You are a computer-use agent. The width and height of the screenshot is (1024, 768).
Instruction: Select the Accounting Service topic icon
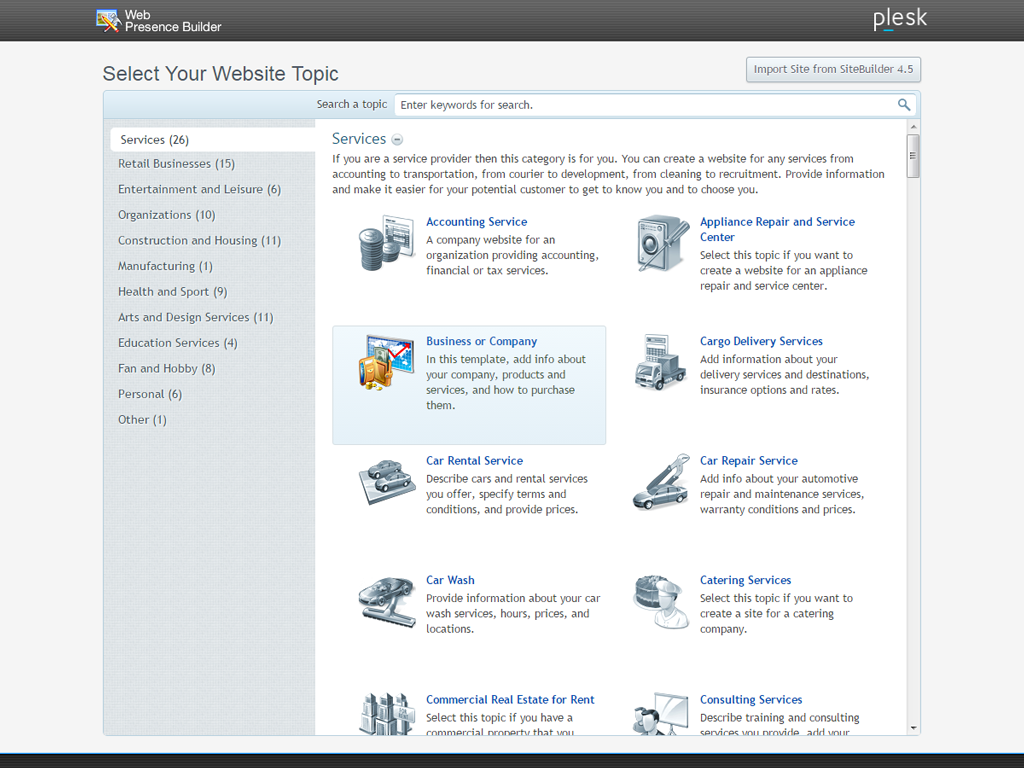point(387,244)
